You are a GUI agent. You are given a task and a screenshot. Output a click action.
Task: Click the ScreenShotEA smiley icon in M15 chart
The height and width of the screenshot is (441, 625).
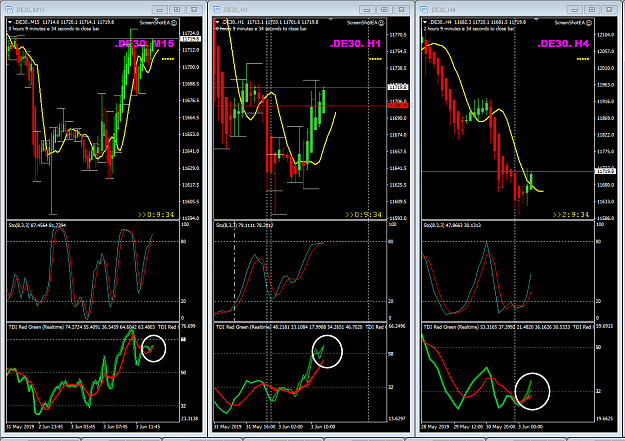coord(174,23)
